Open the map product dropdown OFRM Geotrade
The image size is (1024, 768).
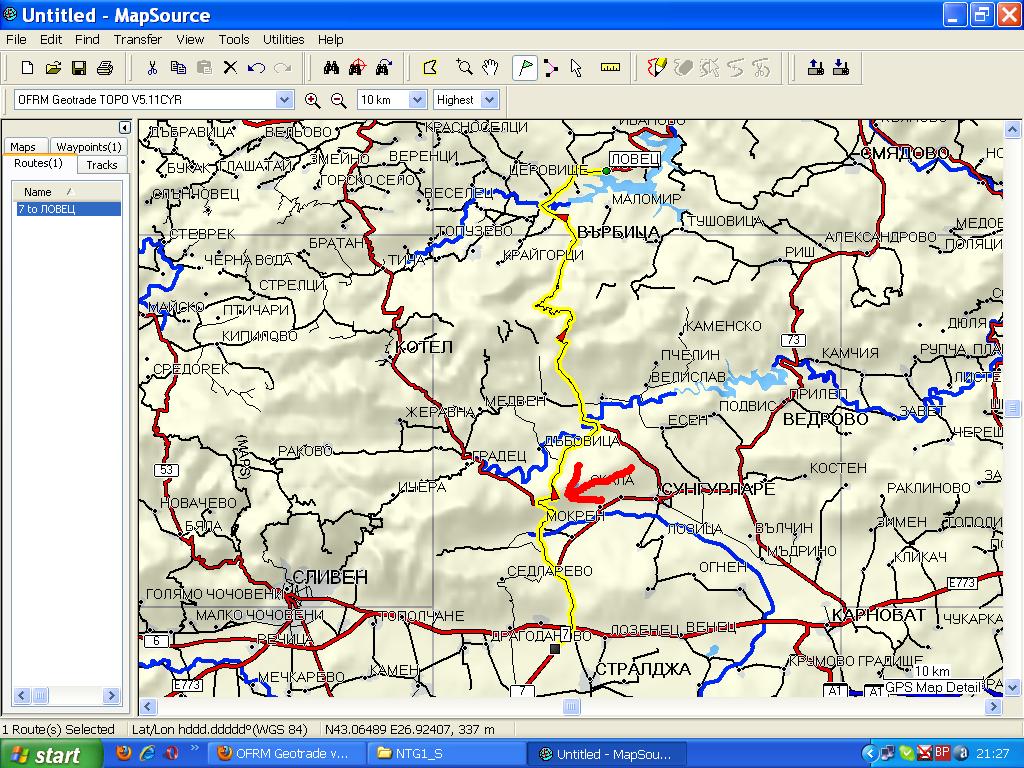tap(284, 100)
